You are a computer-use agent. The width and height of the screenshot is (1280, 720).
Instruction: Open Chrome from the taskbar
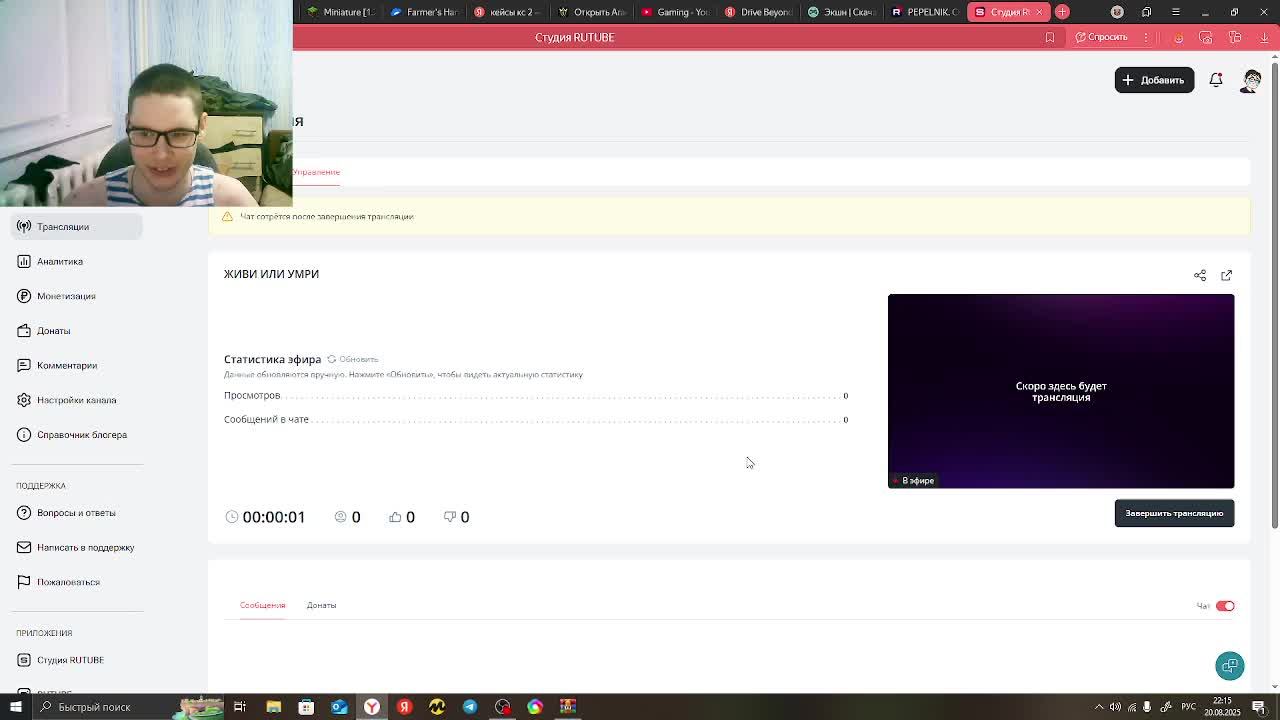pyautogui.click(x=535, y=707)
